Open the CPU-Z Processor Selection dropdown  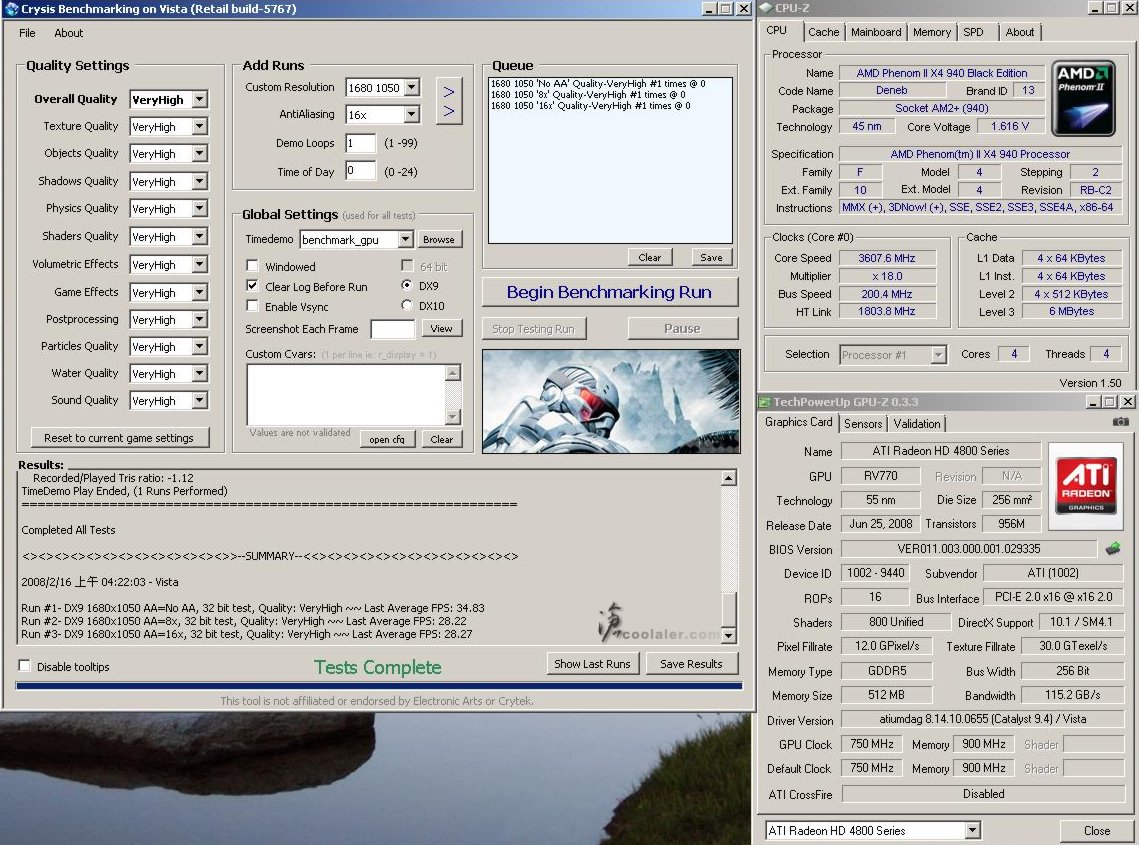coord(939,355)
